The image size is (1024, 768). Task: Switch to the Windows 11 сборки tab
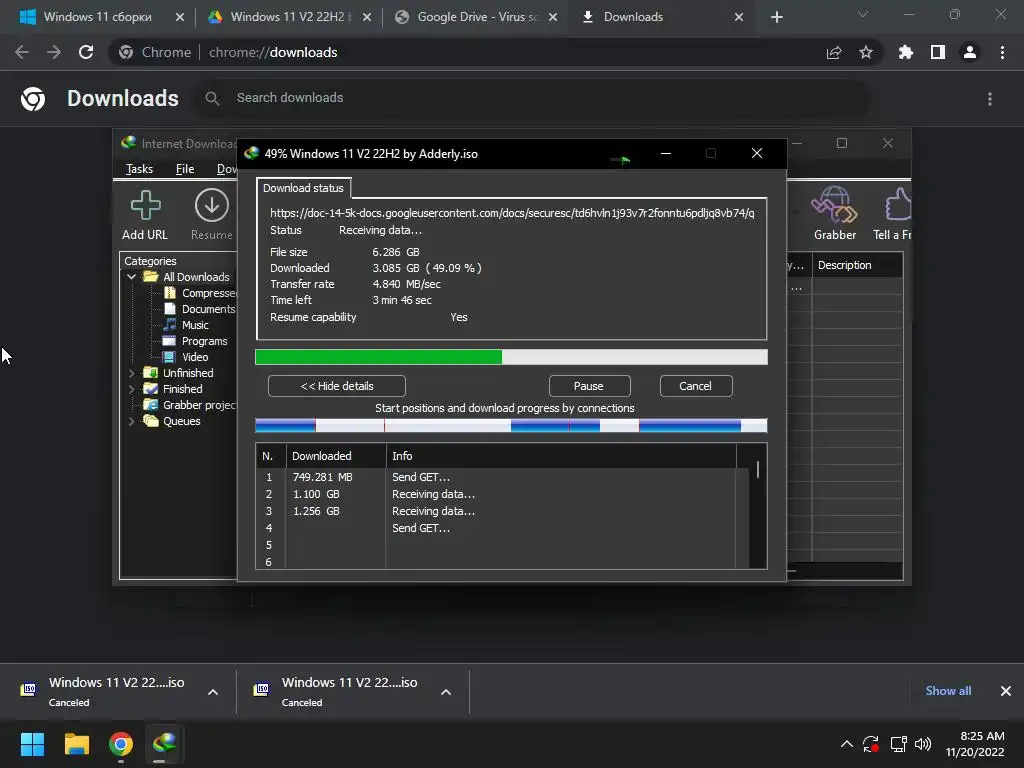97,17
